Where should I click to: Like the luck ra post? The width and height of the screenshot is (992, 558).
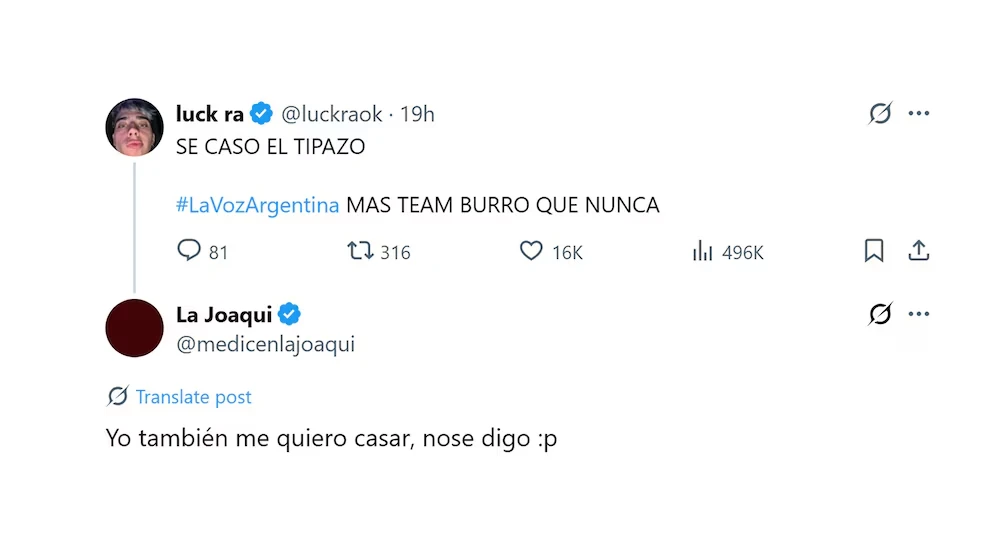point(531,251)
